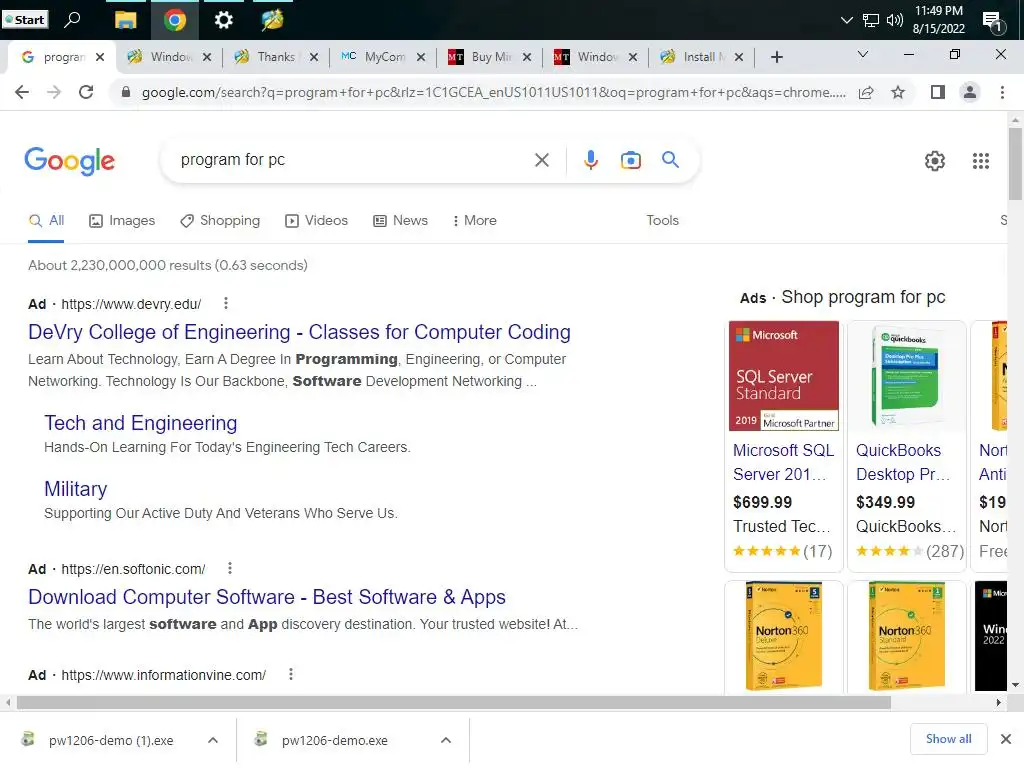Open QuickBooks Desktop product link
Screen dimensions: 1024x768
[x=904, y=462]
